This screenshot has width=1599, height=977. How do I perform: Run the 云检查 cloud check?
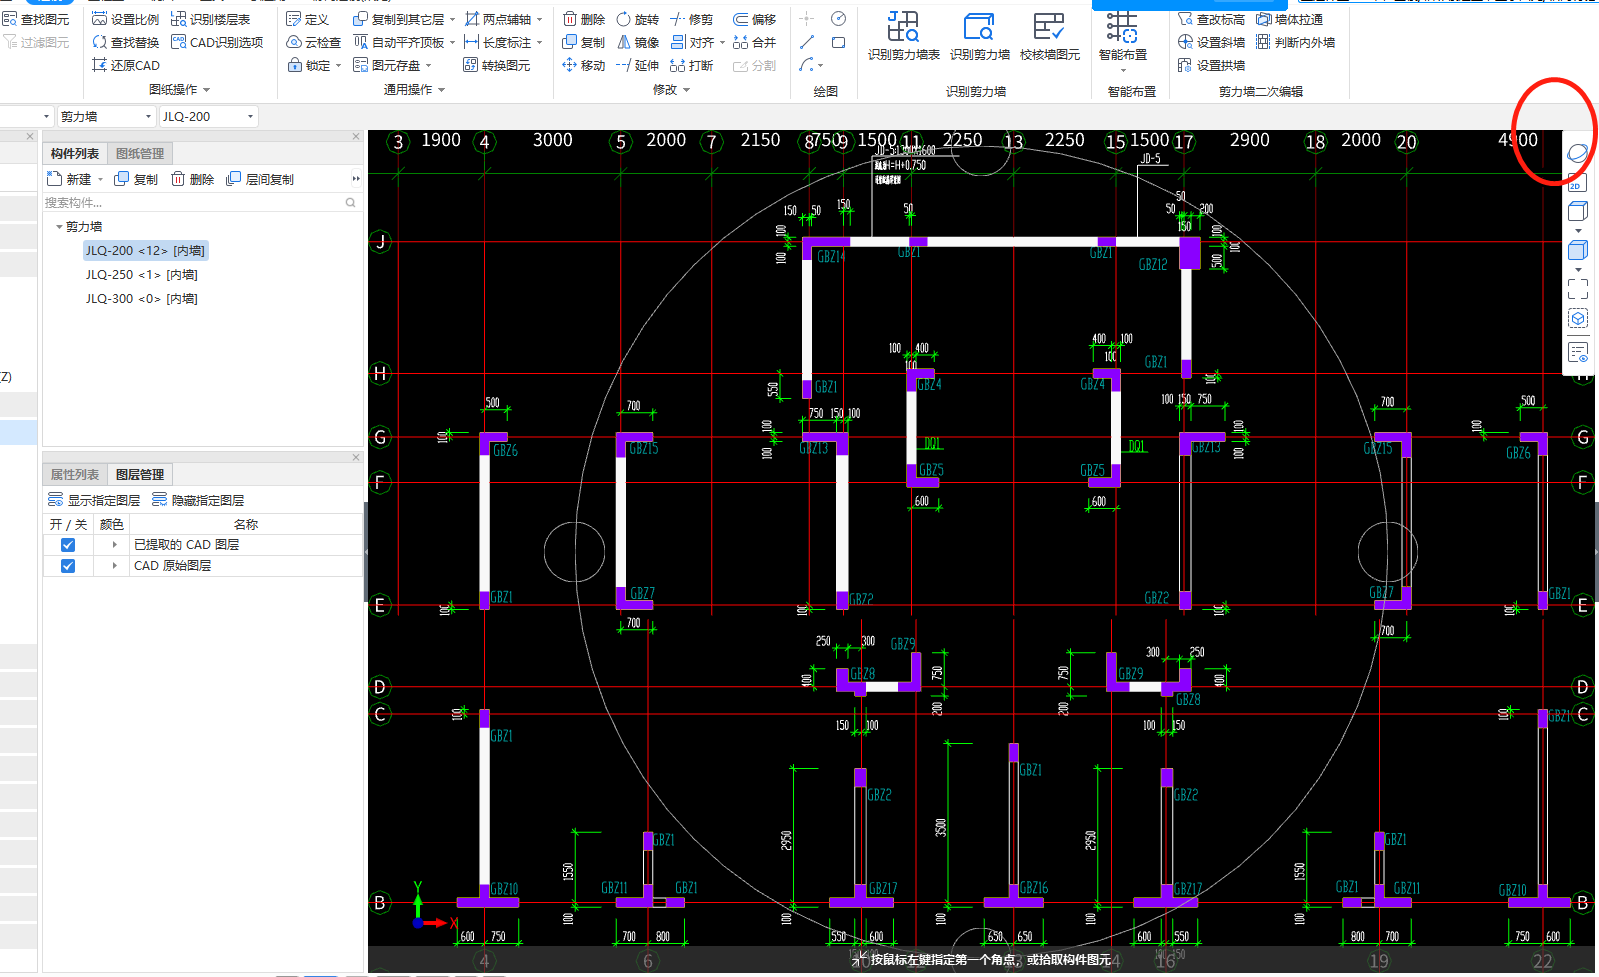click(313, 42)
